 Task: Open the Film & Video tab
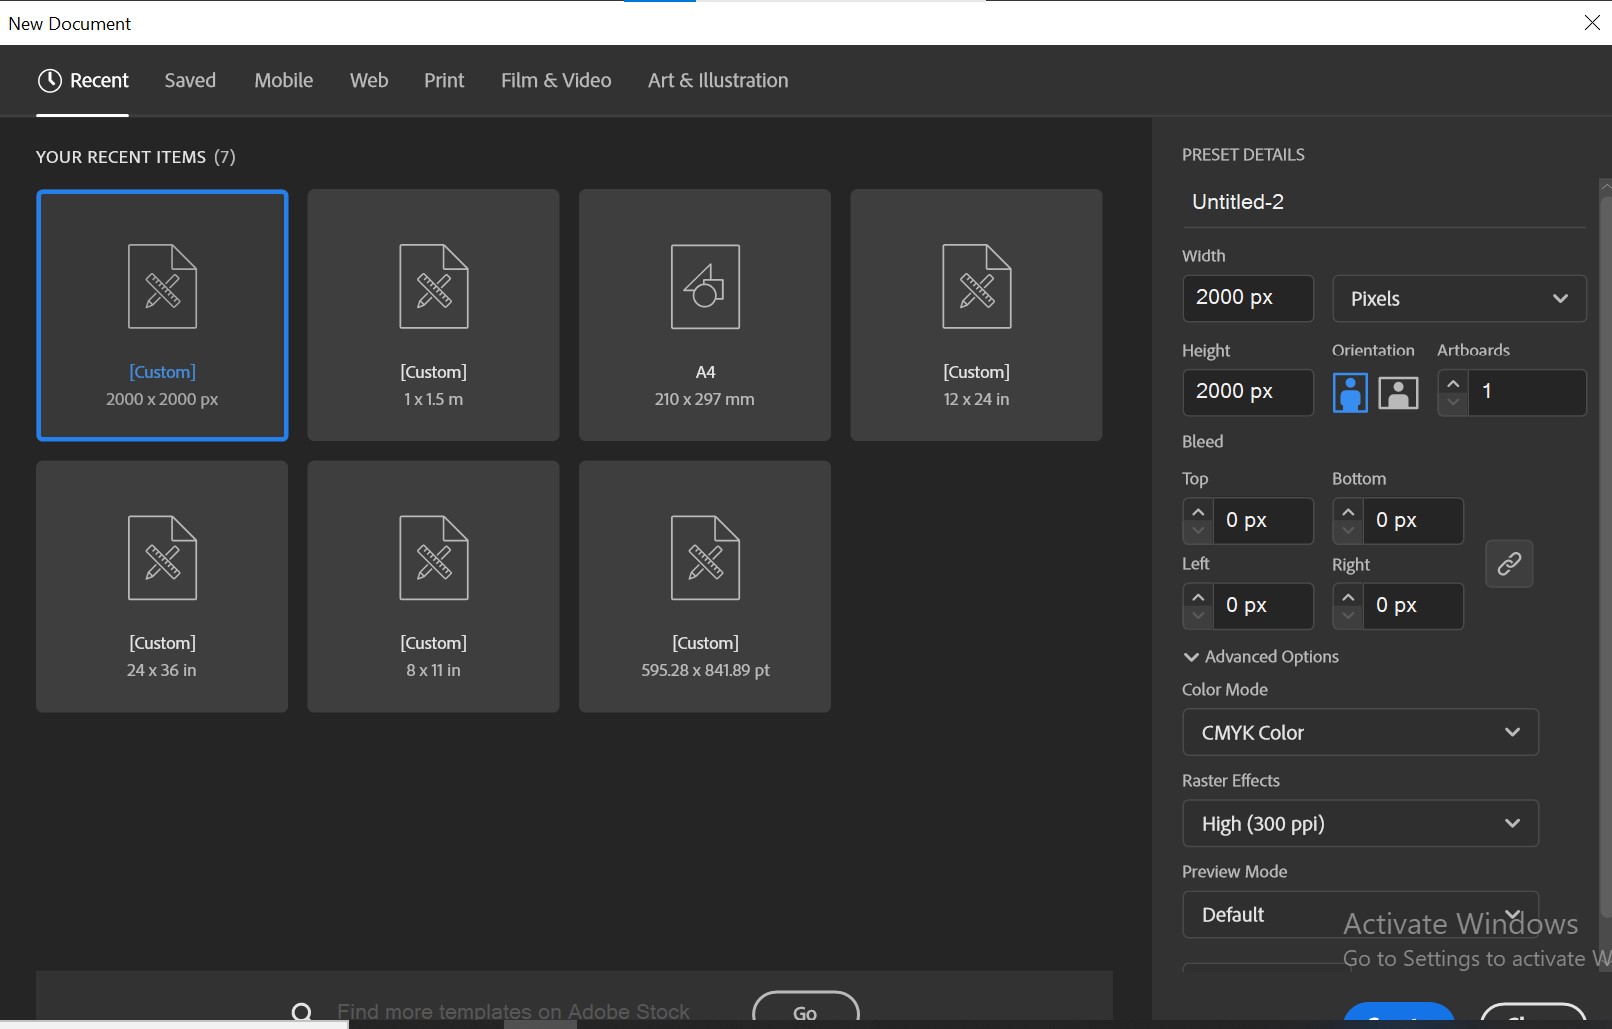[x=556, y=80]
